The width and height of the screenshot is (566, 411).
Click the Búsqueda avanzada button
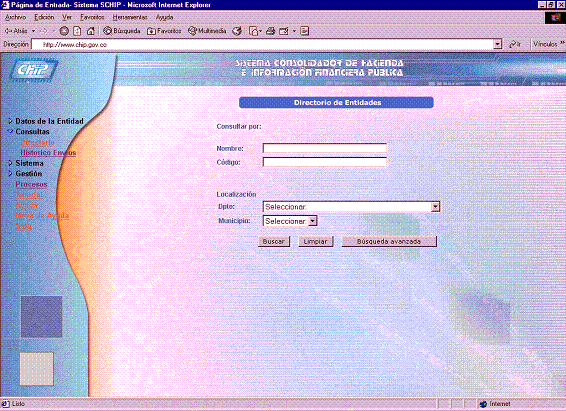coord(389,241)
